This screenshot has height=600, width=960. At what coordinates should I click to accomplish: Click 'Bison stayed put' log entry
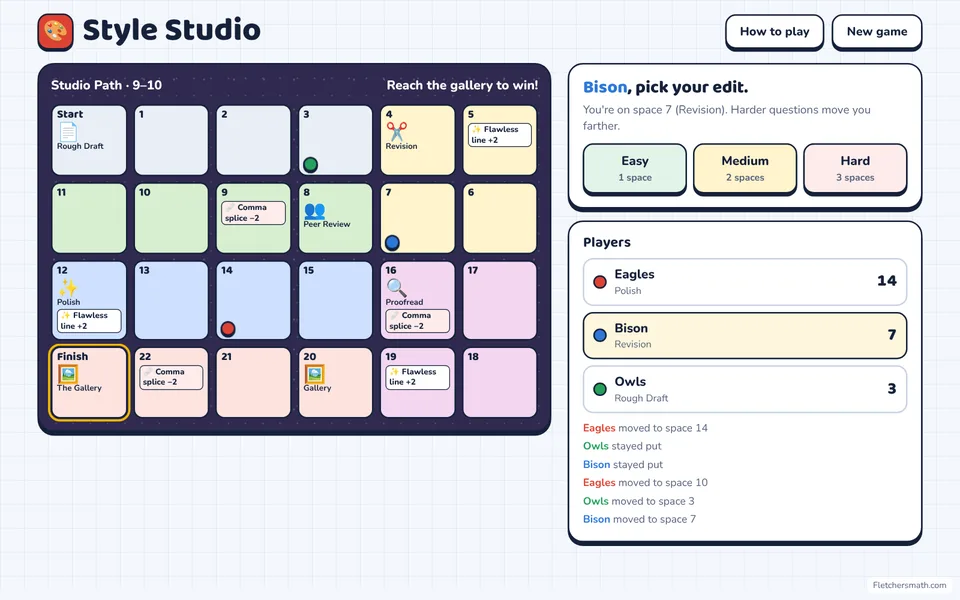click(623, 465)
